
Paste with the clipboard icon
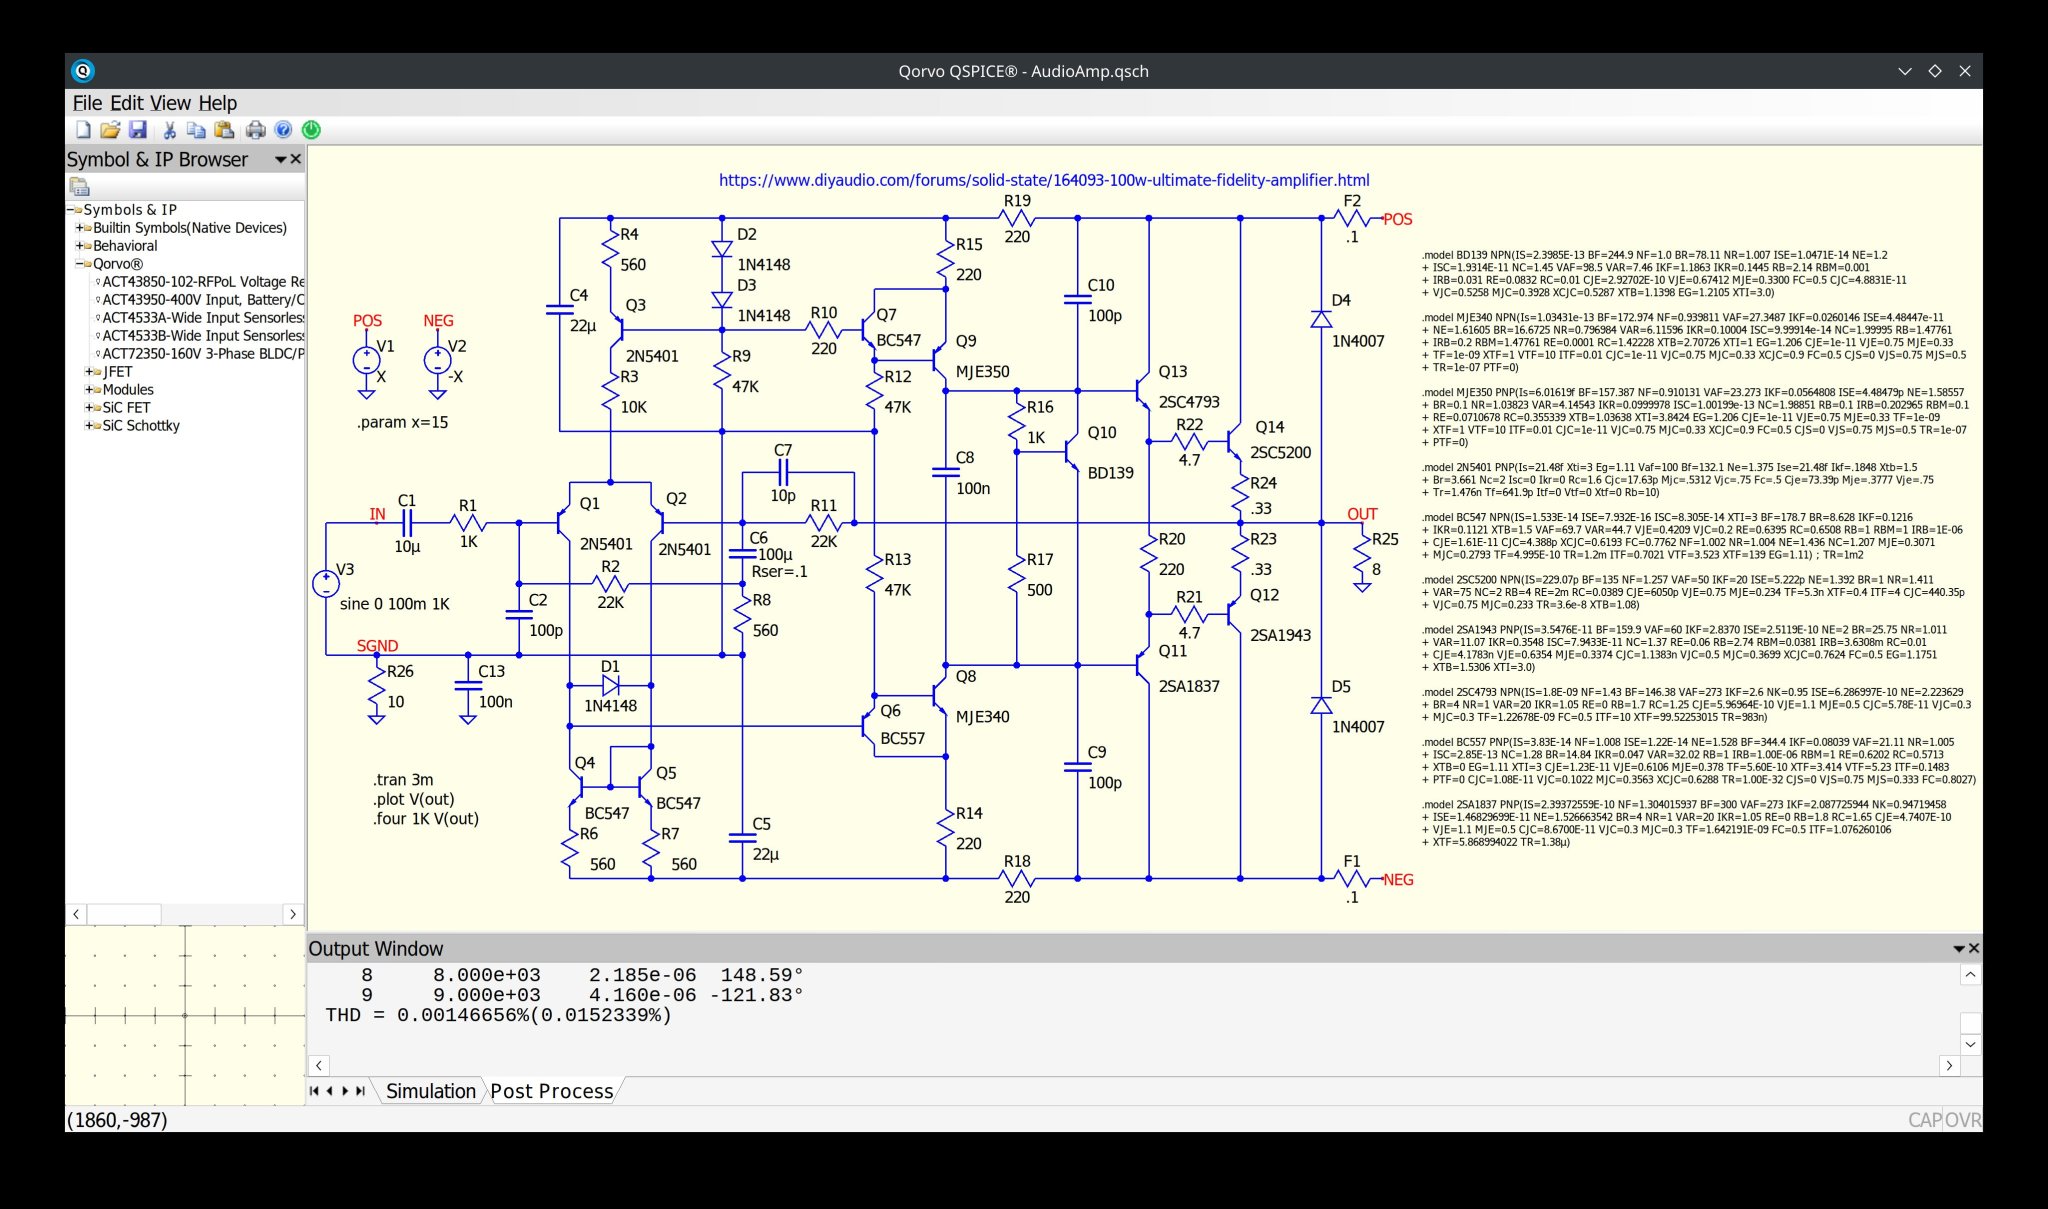(x=224, y=130)
